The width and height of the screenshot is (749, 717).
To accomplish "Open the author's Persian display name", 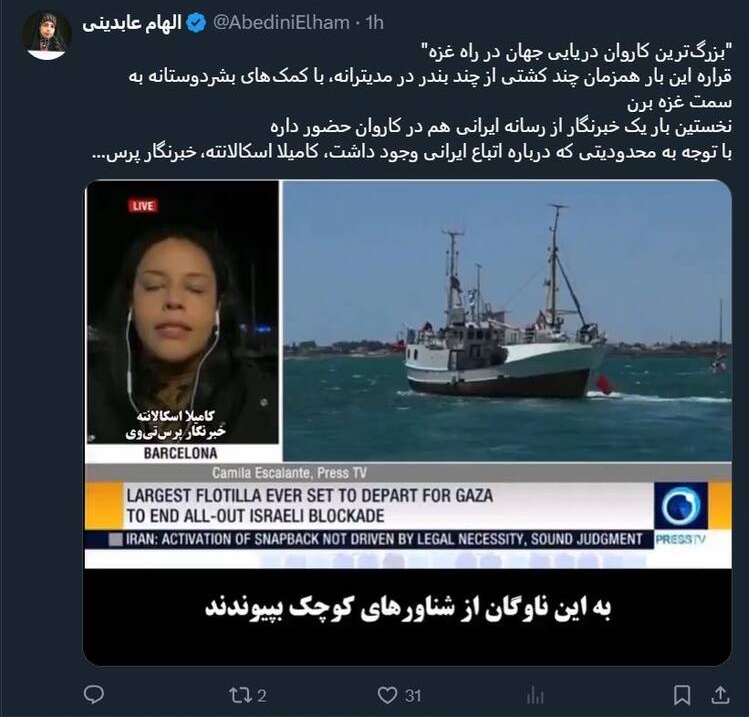I will coord(131,22).
